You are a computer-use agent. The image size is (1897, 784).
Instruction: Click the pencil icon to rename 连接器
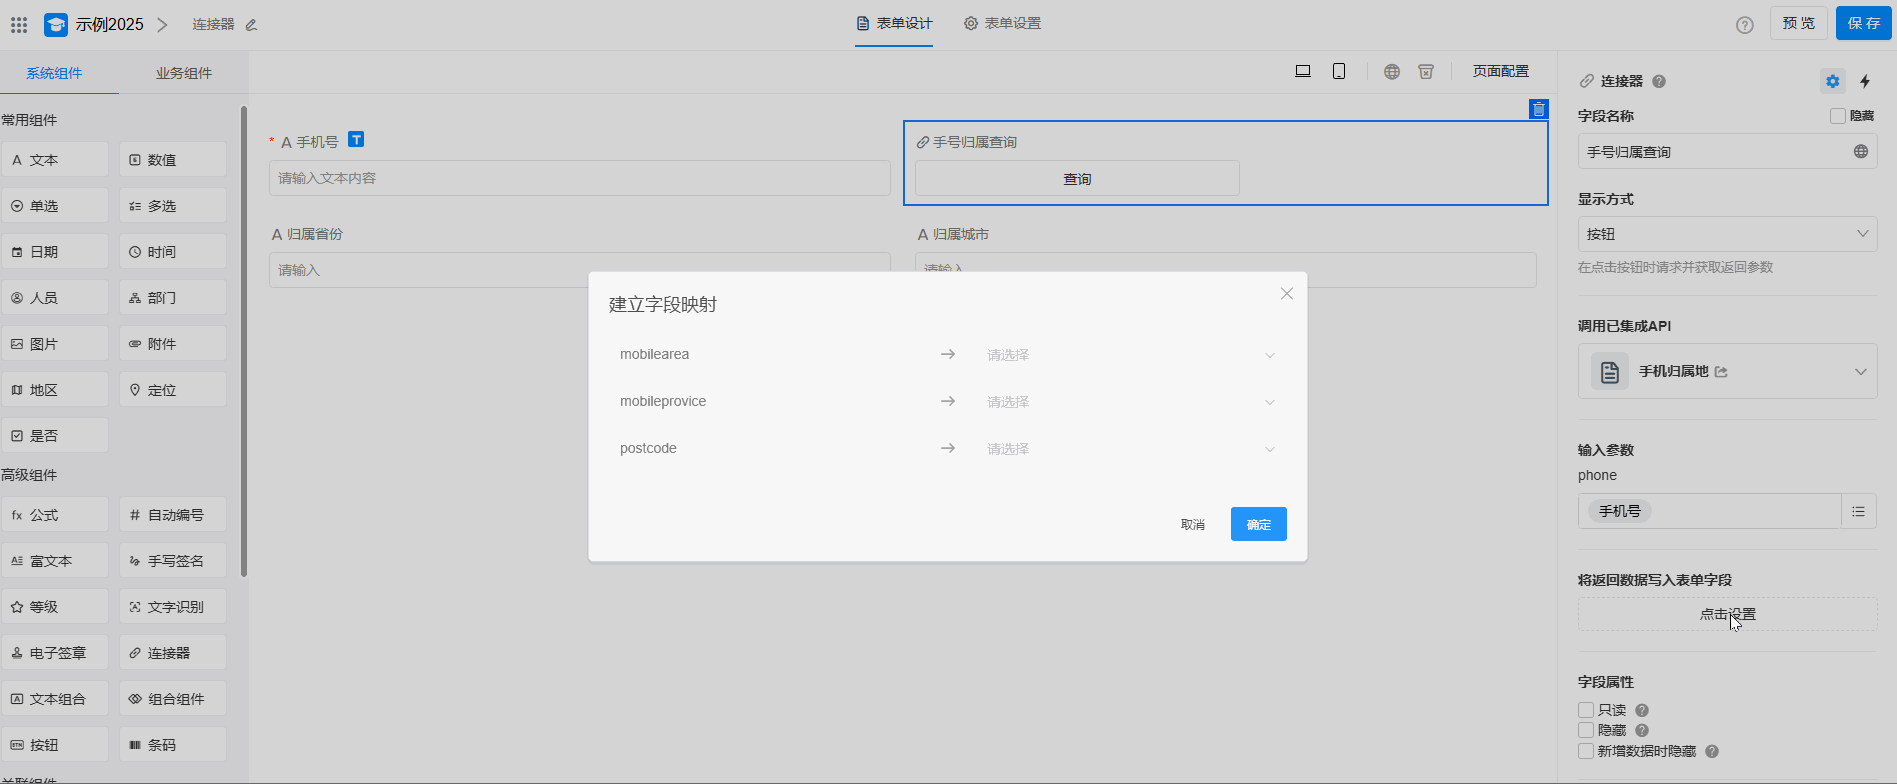pyautogui.click(x=251, y=25)
